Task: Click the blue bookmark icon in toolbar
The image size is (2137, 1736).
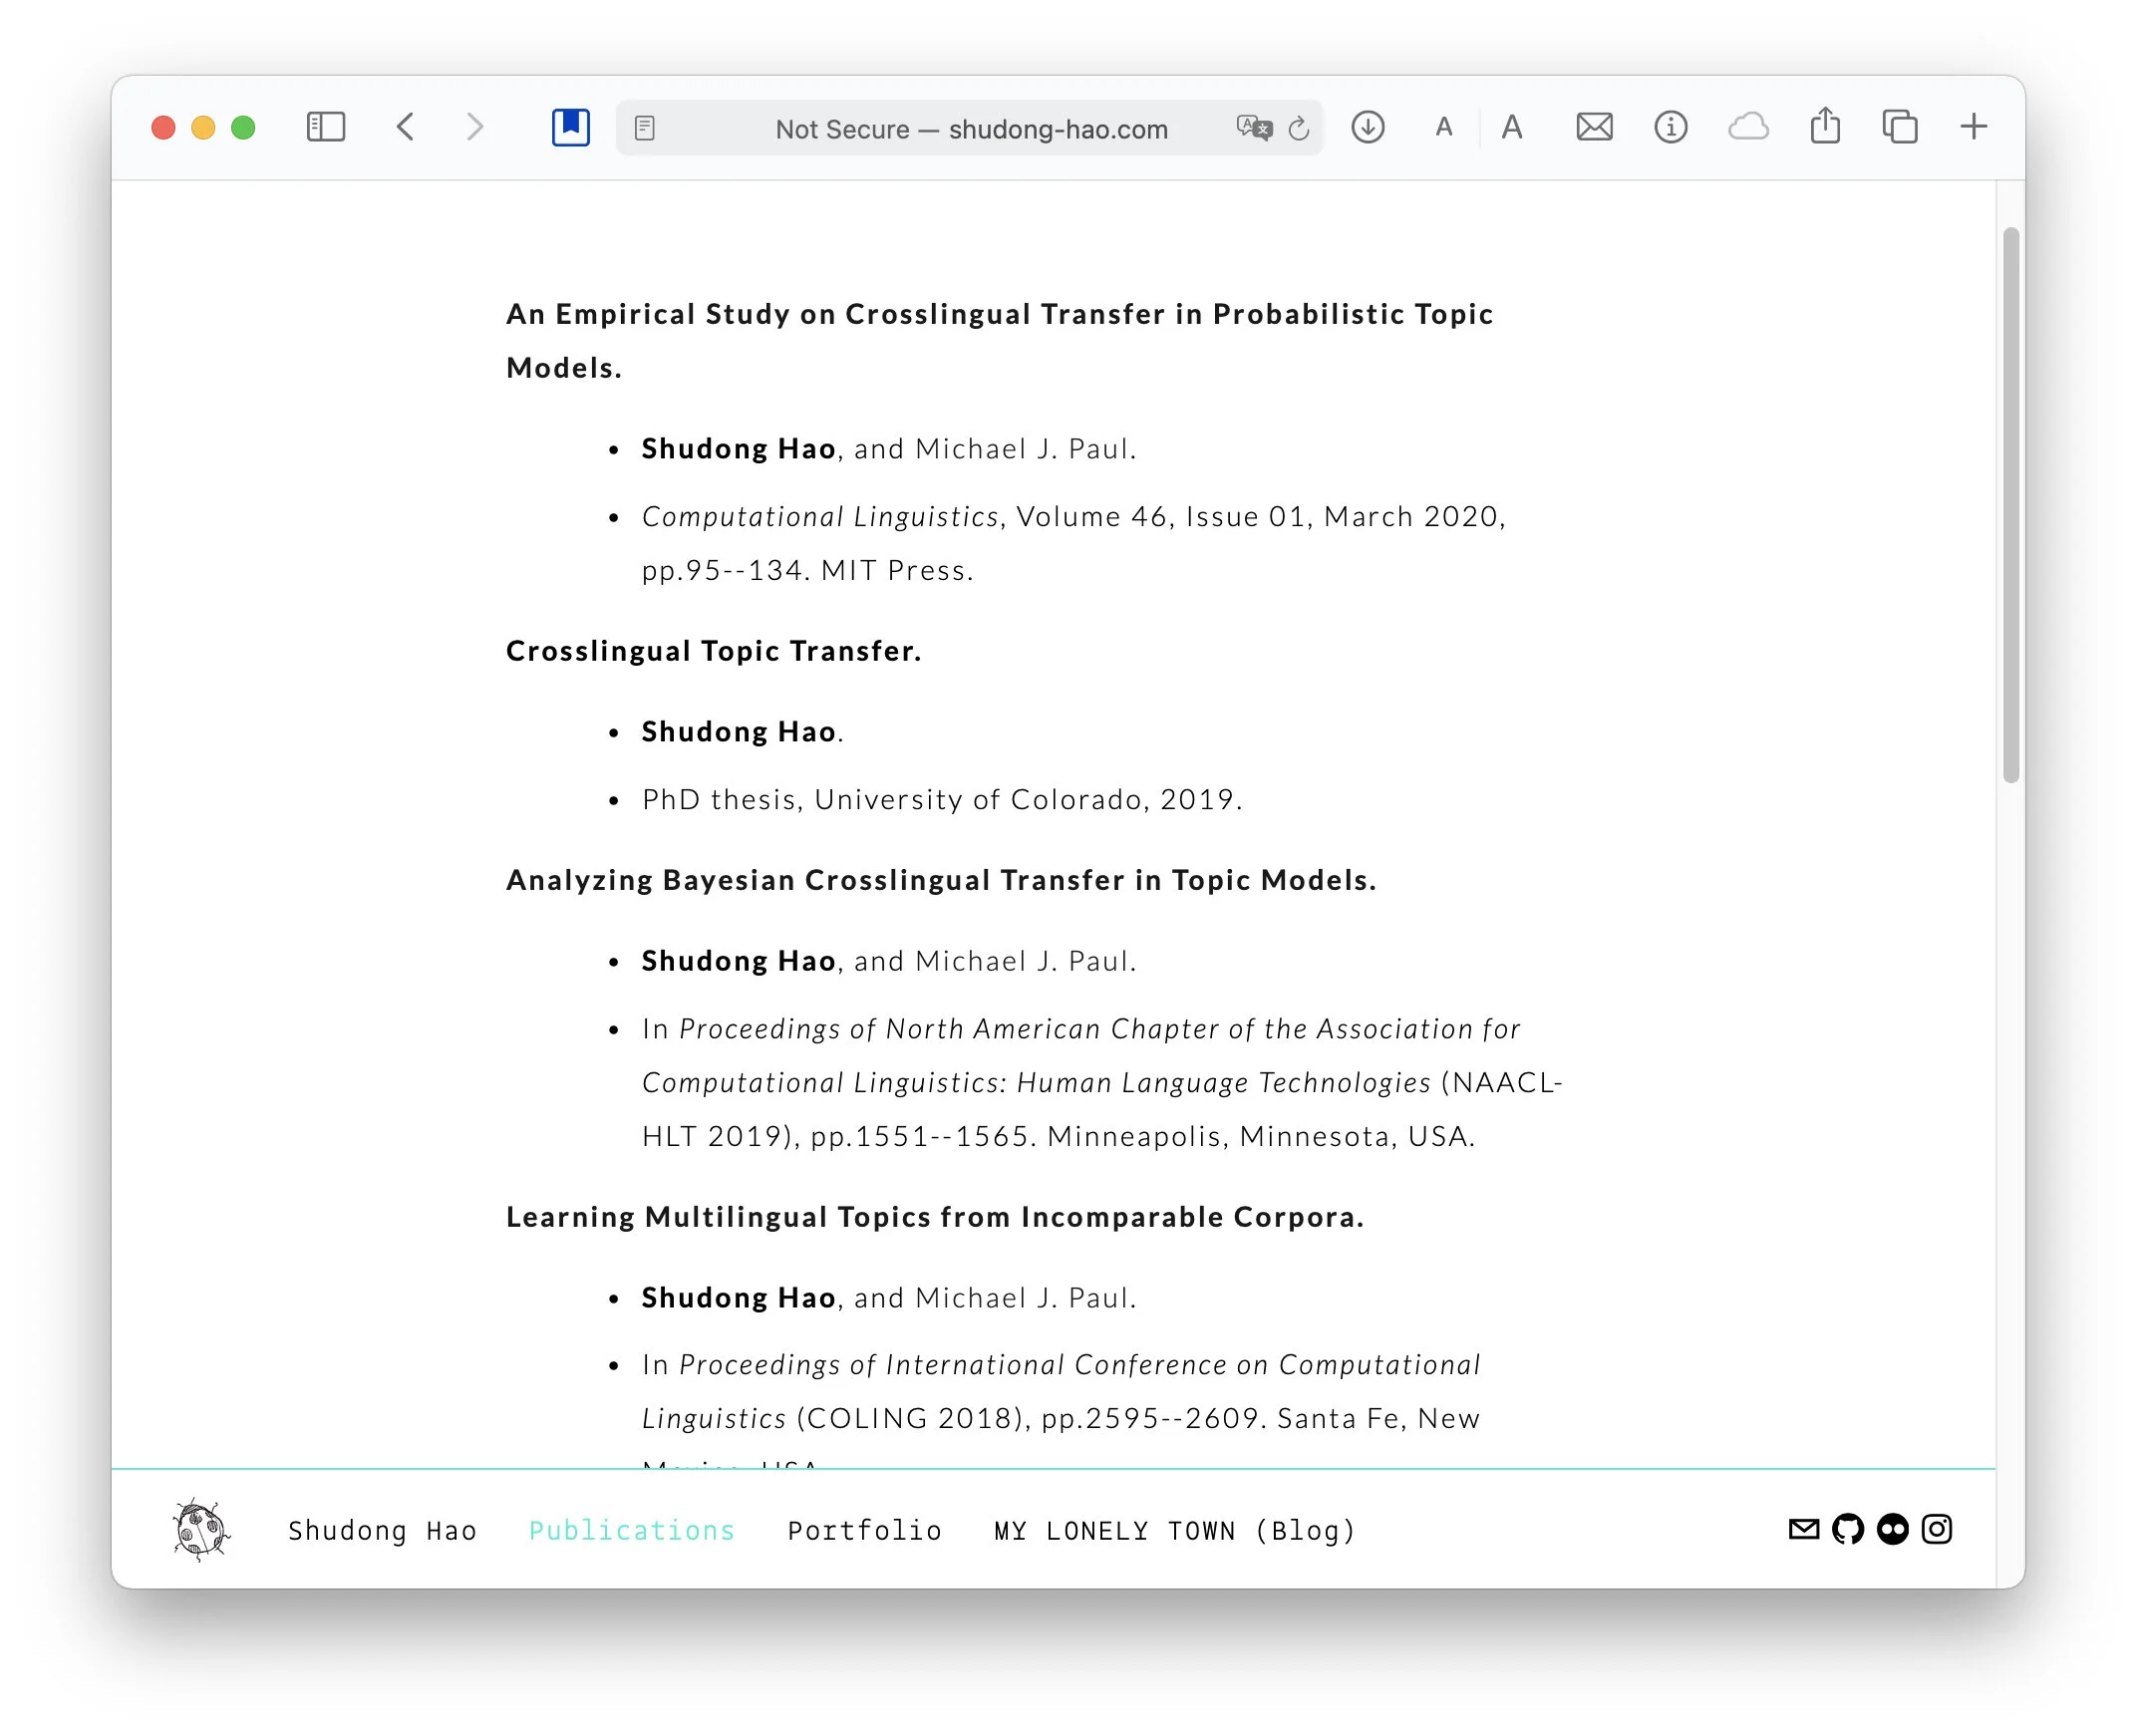Action: (x=570, y=127)
